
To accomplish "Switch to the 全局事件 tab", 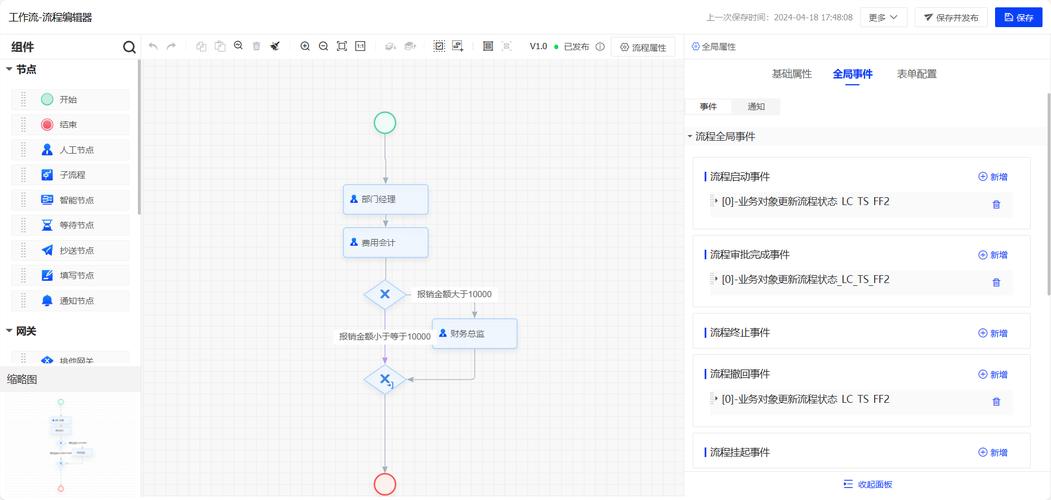I will click(x=853, y=74).
